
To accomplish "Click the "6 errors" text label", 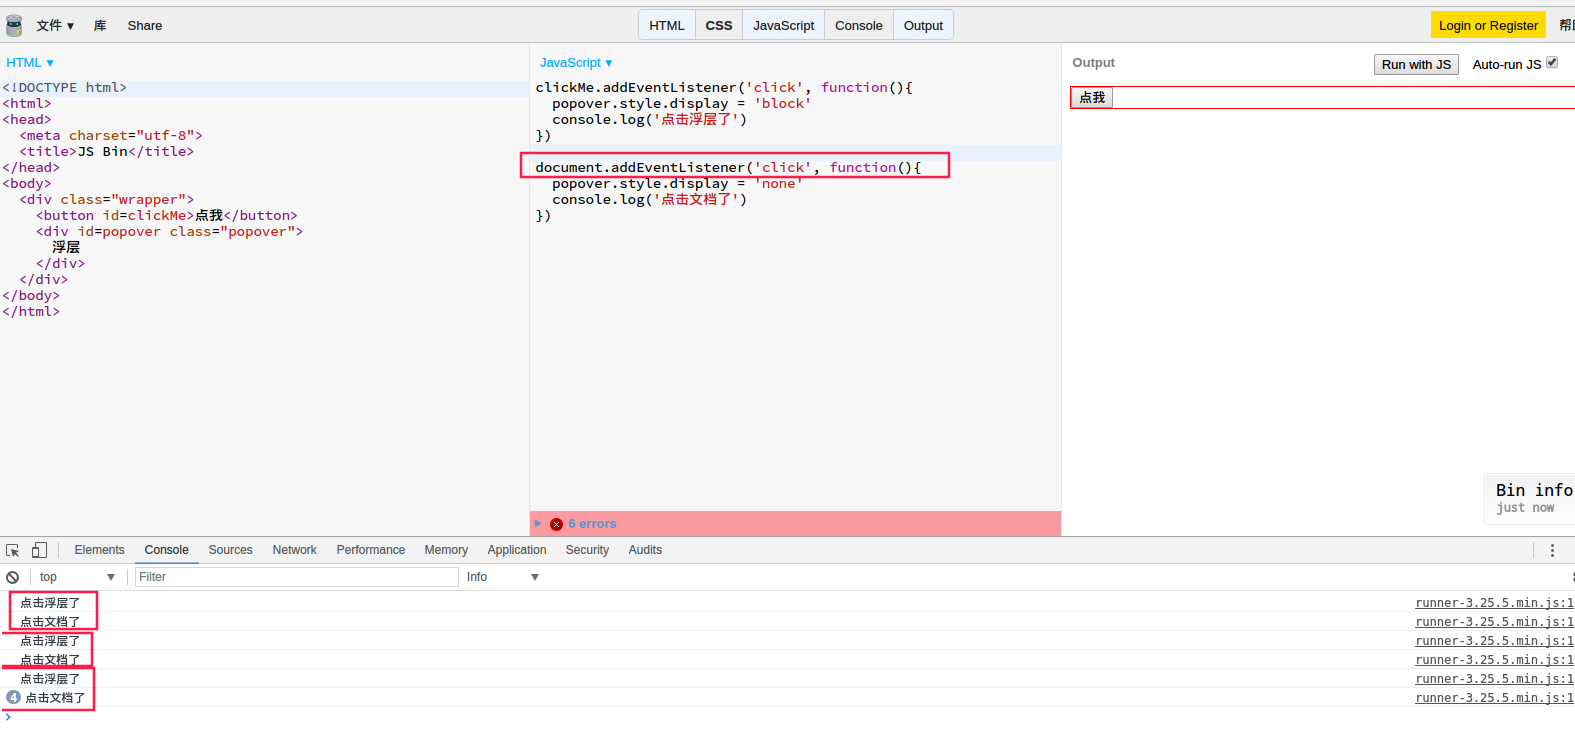I will click(592, 524).
